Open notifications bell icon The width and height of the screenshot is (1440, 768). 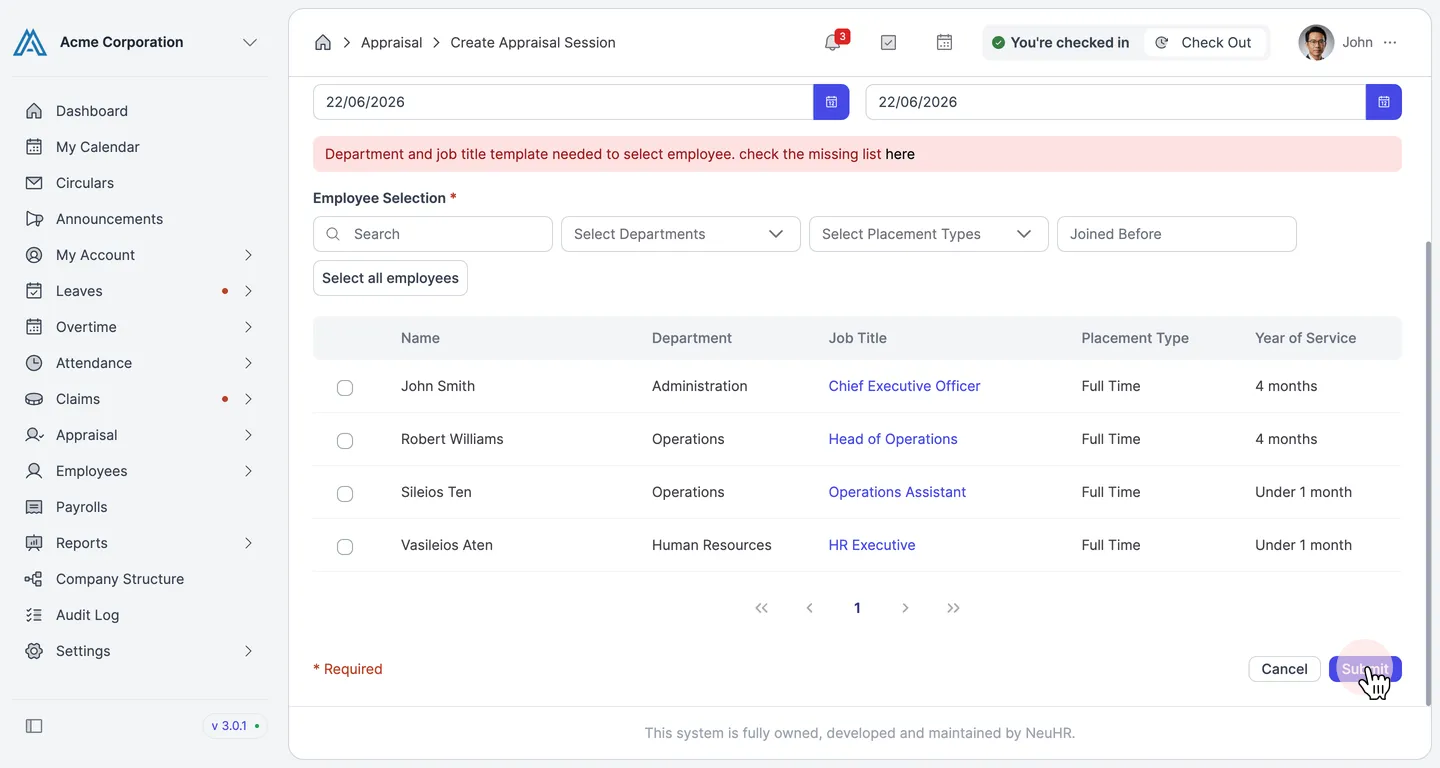(x=832, y=42)
